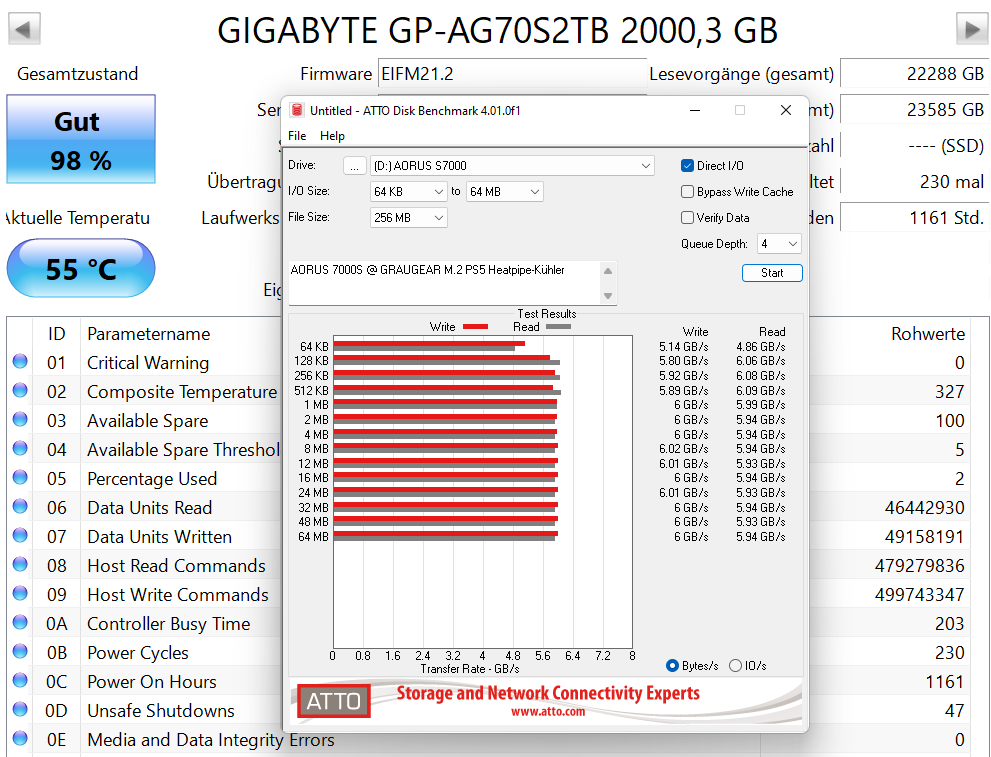Click Start to run benchmark

(772, 273)
